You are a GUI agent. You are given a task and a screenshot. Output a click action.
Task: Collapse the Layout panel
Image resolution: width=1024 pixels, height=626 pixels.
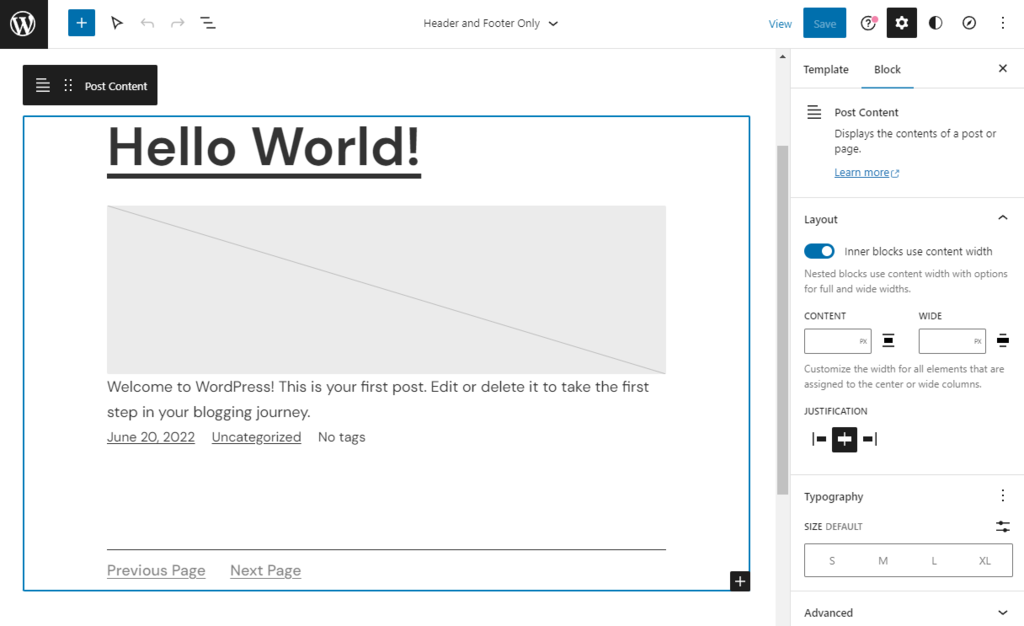1003,217
